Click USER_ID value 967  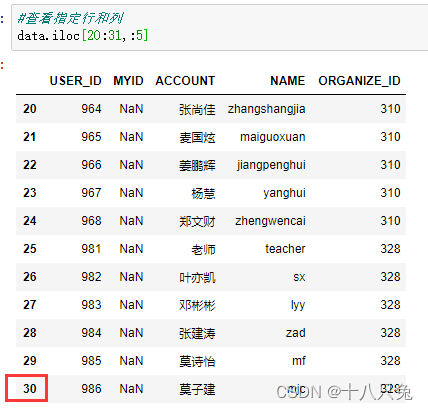[x=91, y=193]
